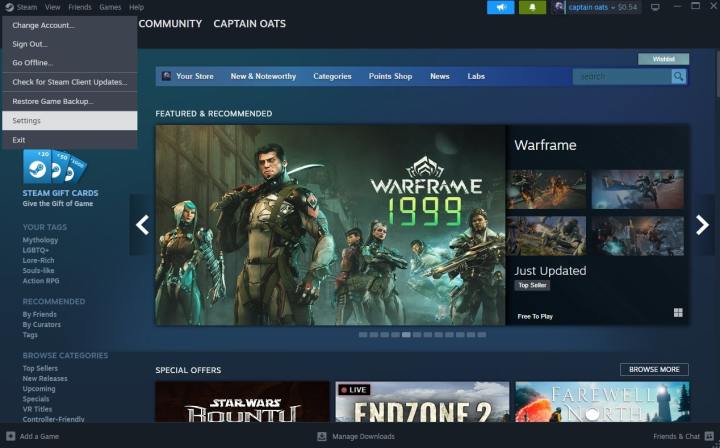Image resolution: width=720 pixels, height=448 pixels.
Task: Go to previous featured game arrow
Action: tap(142, 225)
